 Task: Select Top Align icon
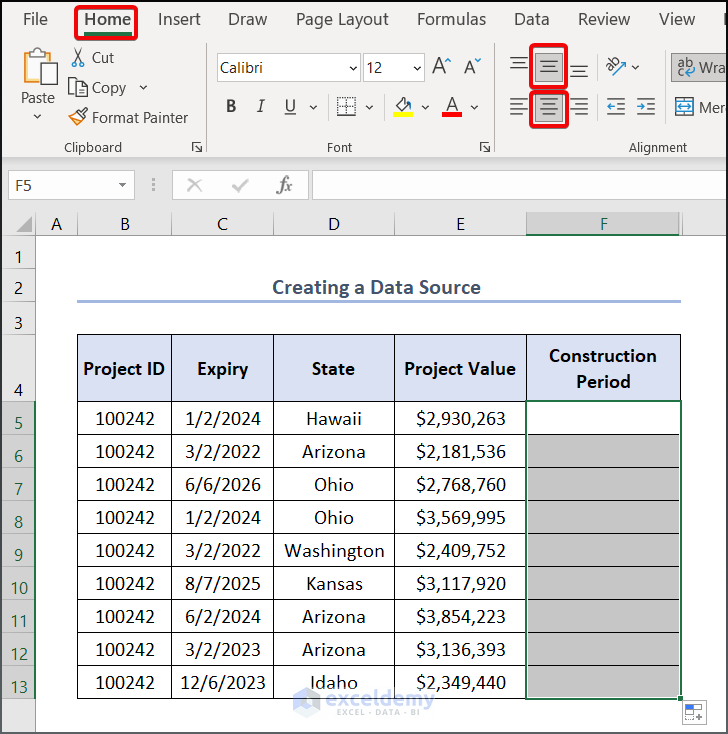pyautogui.click(x=518, y=63)
